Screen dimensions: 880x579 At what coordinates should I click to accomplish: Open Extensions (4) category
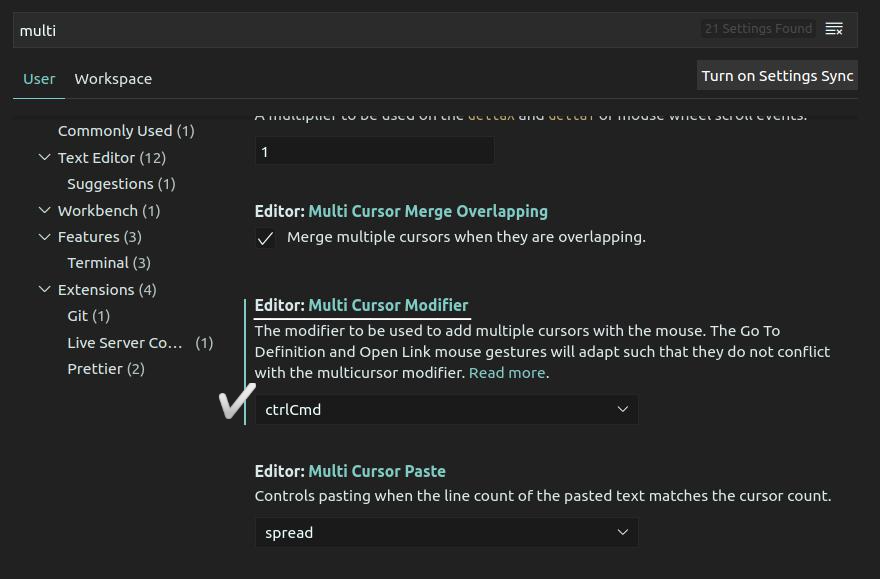[107, 290]
